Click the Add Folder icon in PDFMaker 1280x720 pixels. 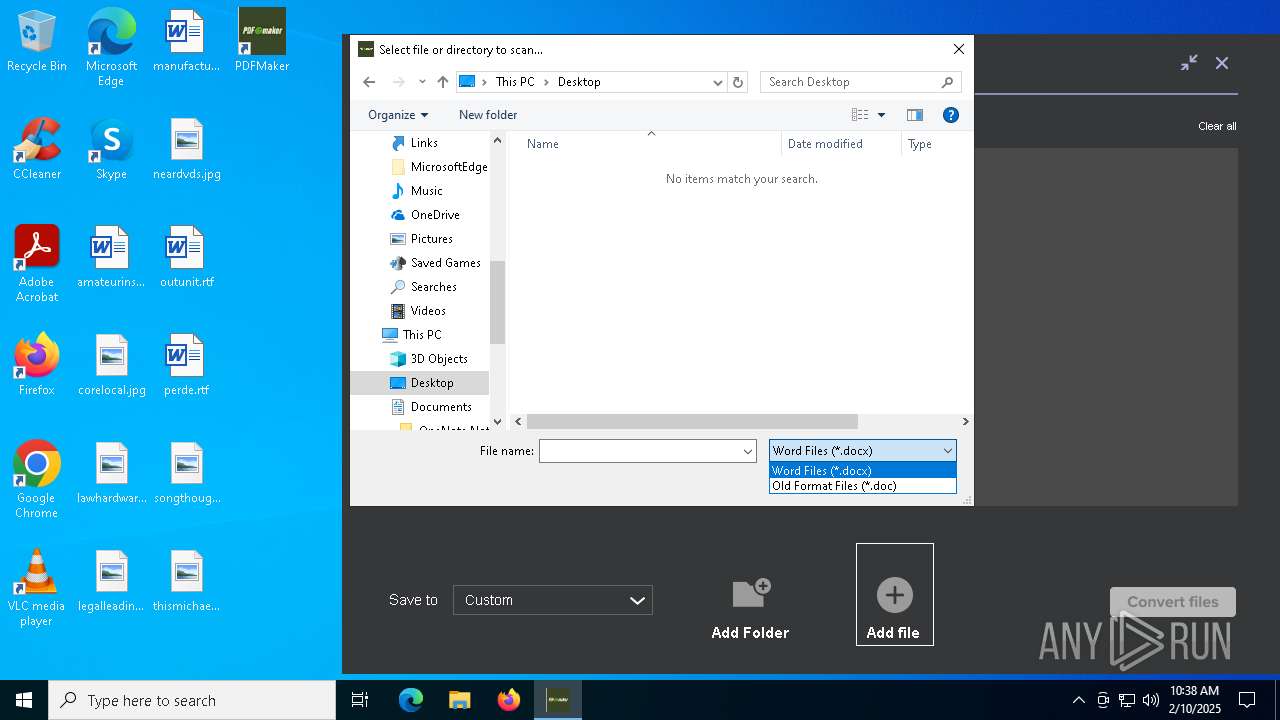[x=750, y=593]
